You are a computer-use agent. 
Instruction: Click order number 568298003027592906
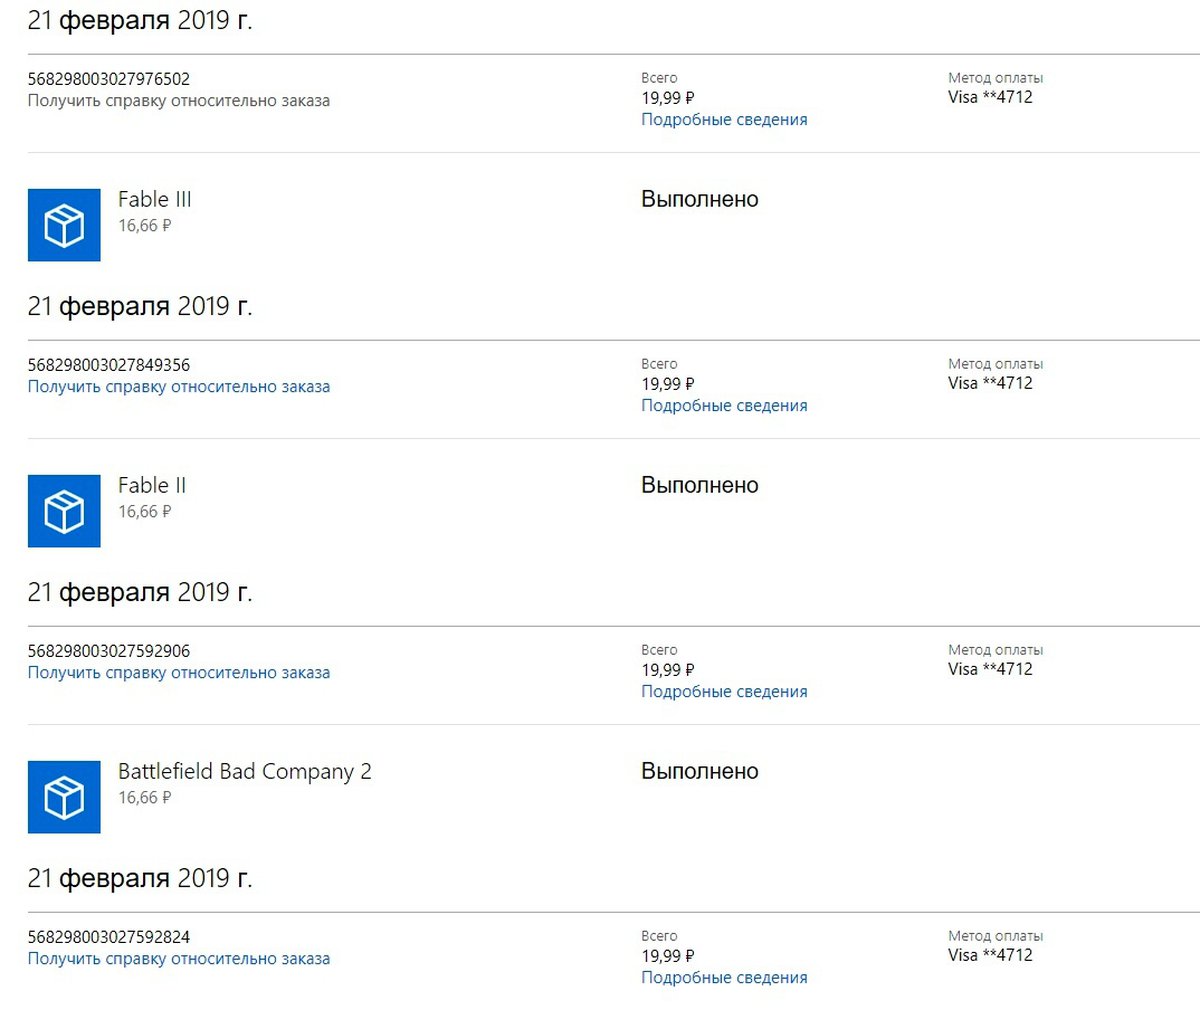click(109, 651)
